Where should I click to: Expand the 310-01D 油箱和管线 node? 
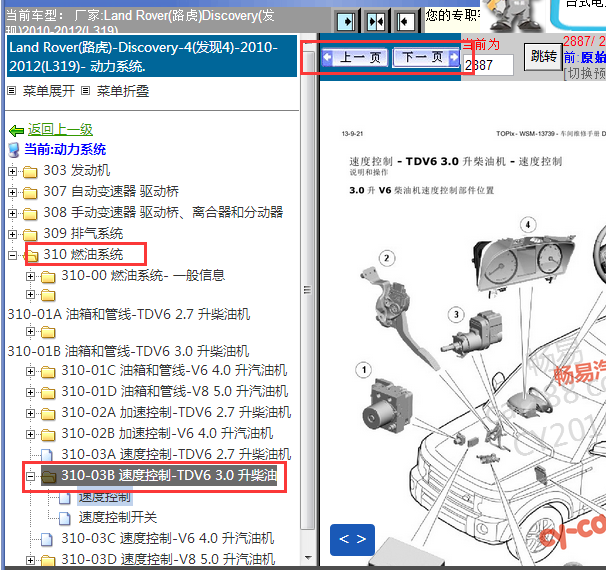(x=31, y=392)
